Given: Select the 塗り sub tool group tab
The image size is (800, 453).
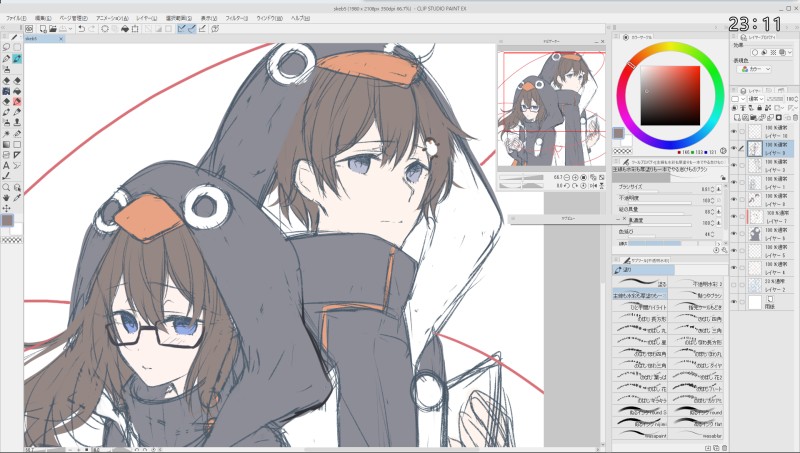Looking at the screenshot, I should pyautogui.click(x=643, y=270).
